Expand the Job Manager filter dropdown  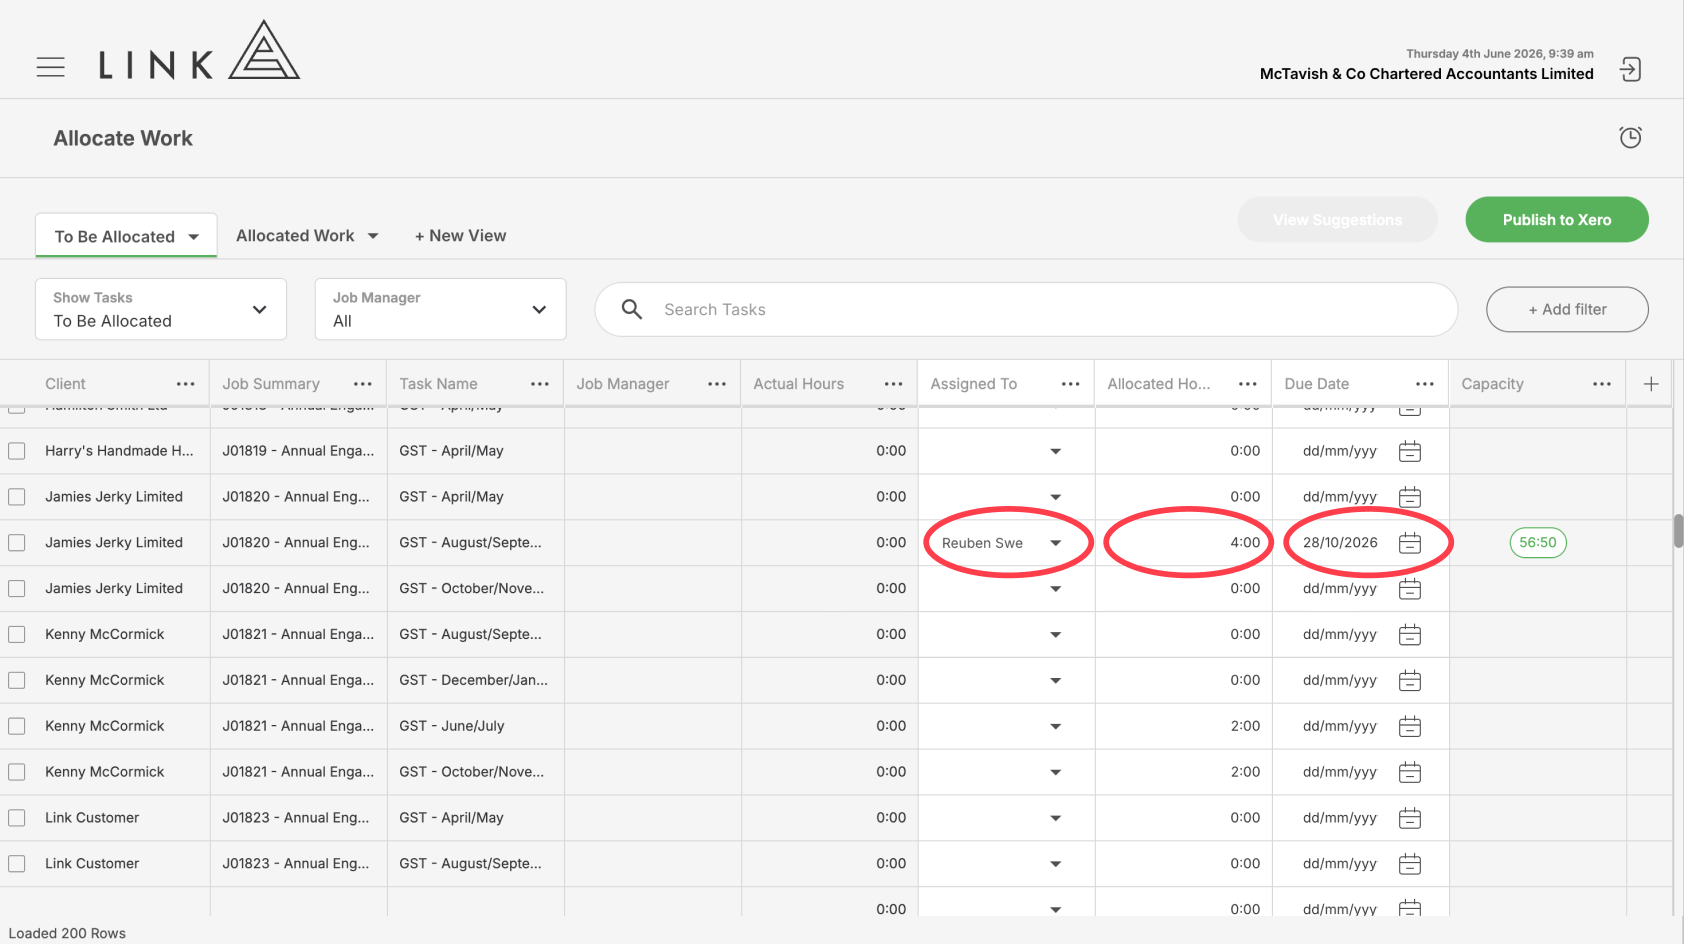[441, 309]
